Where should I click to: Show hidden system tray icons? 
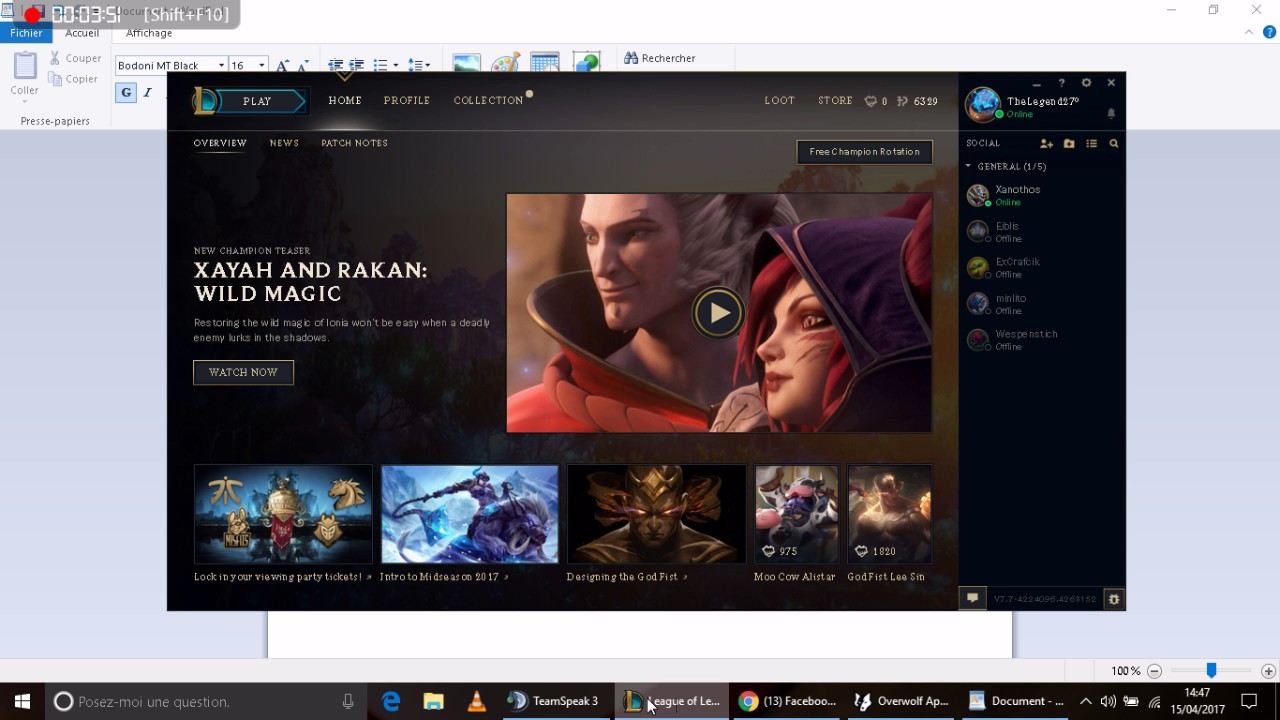click(1085, 701)
